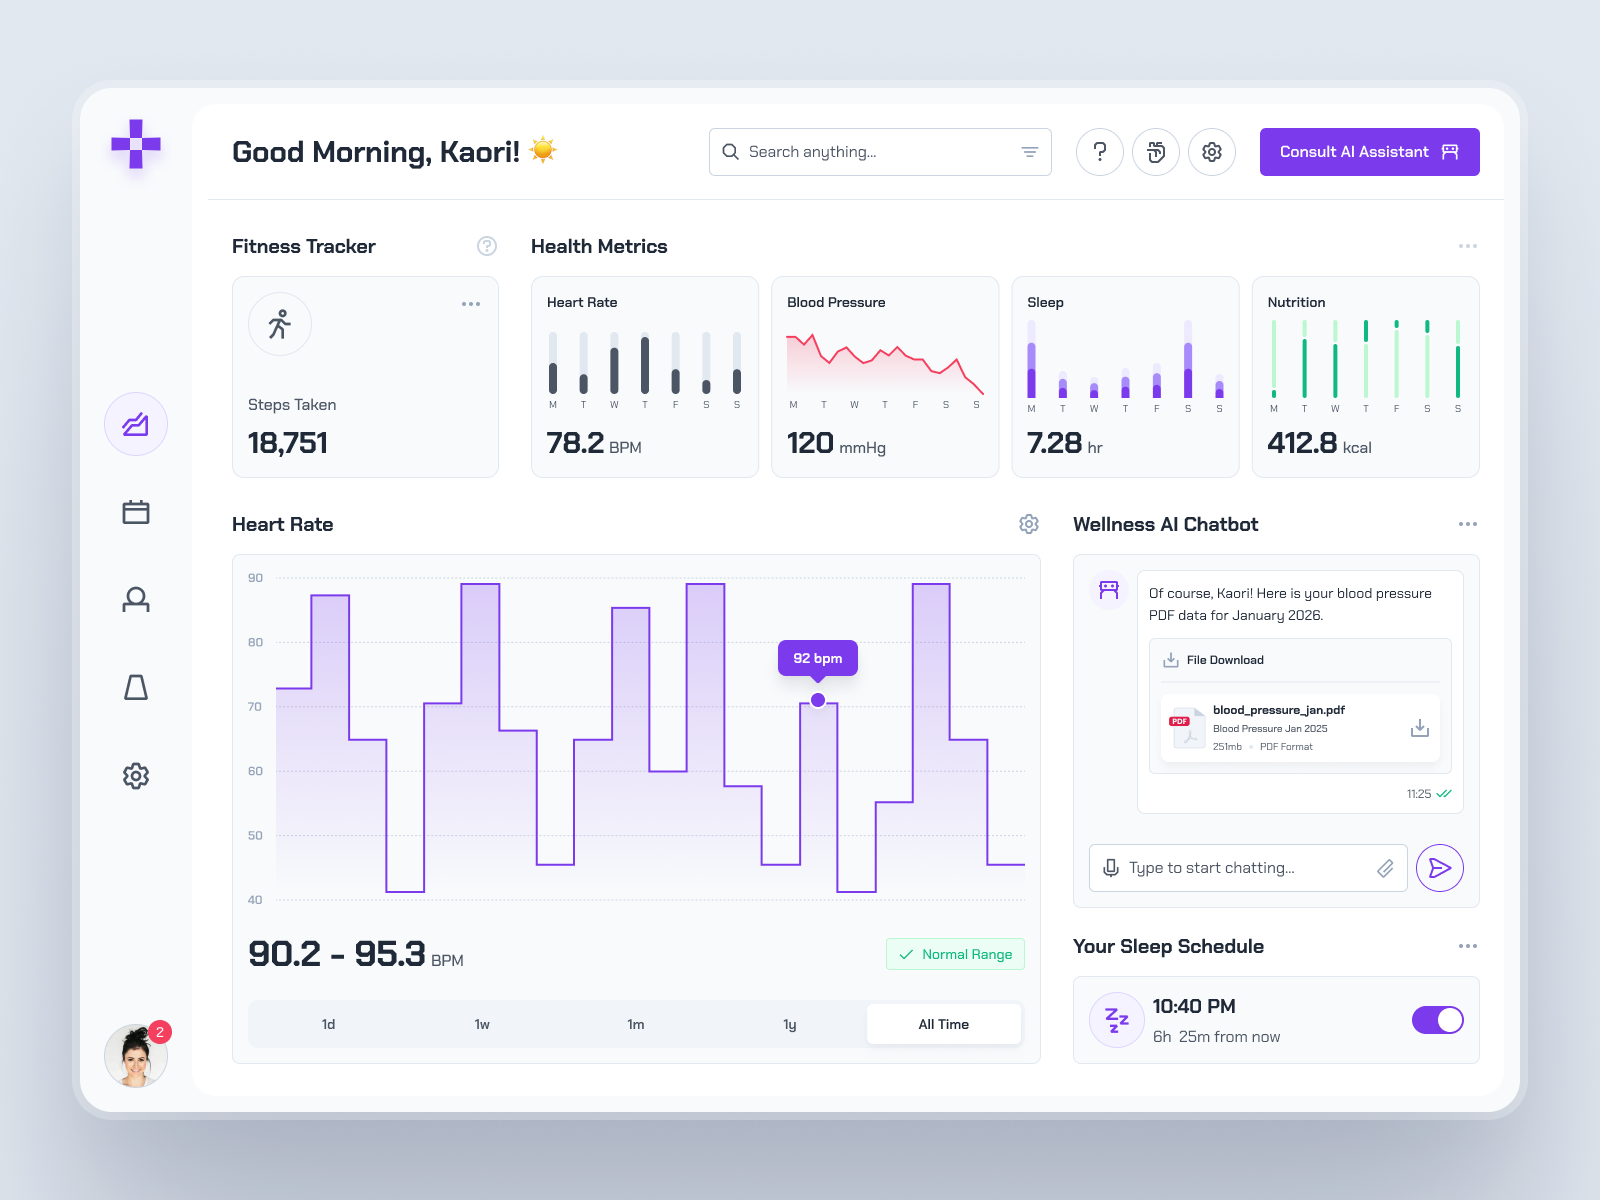Click the health records icon in top bar
Image resolution: width=1600 pixels, height=1200 pixels.
(x=1156, y=152)
